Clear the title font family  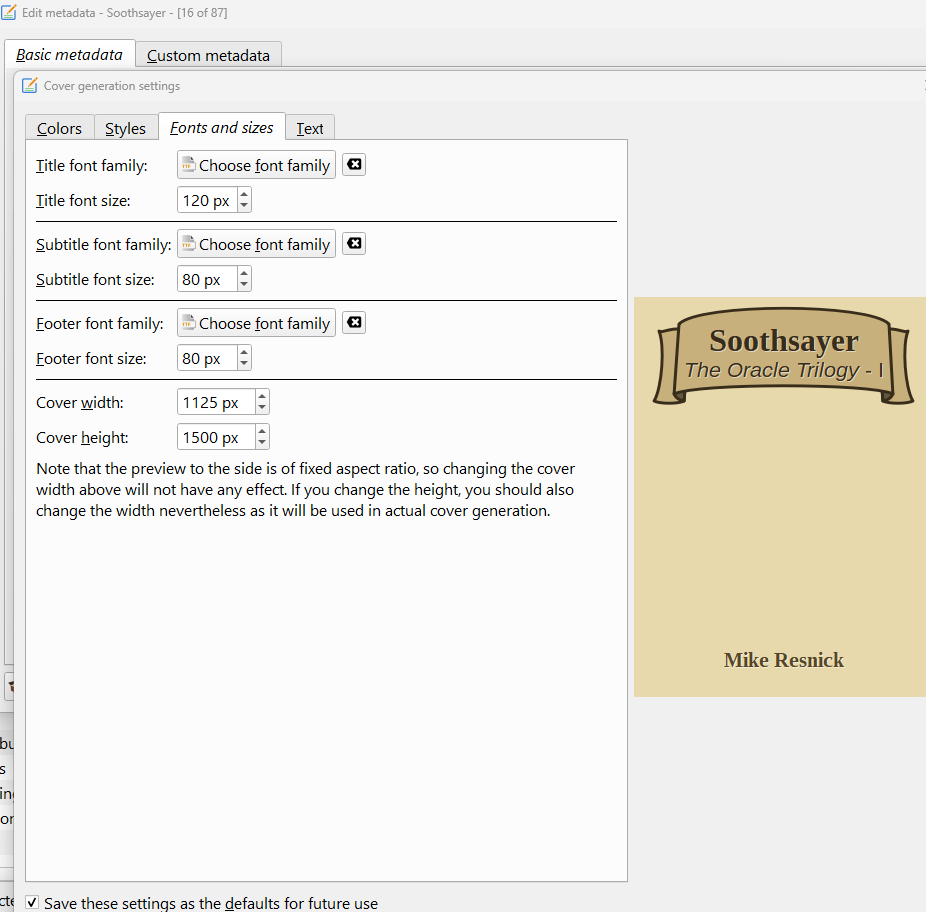tap(354, 164)
